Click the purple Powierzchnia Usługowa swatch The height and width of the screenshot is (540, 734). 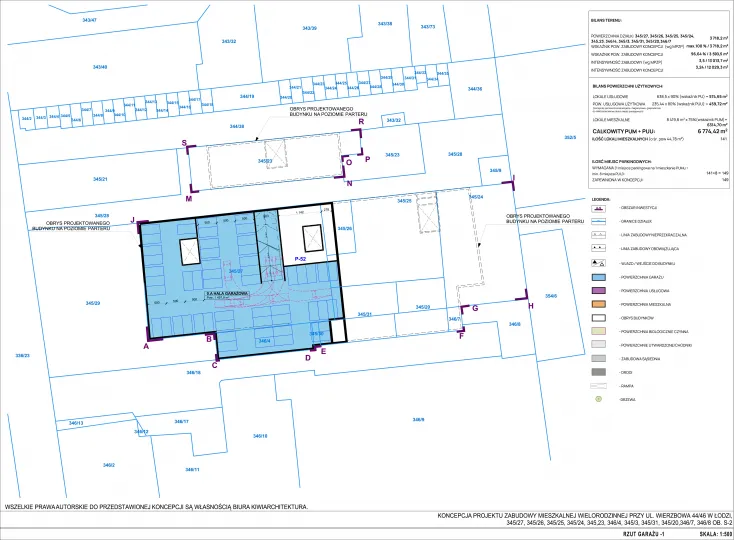[x=600, y=289]
